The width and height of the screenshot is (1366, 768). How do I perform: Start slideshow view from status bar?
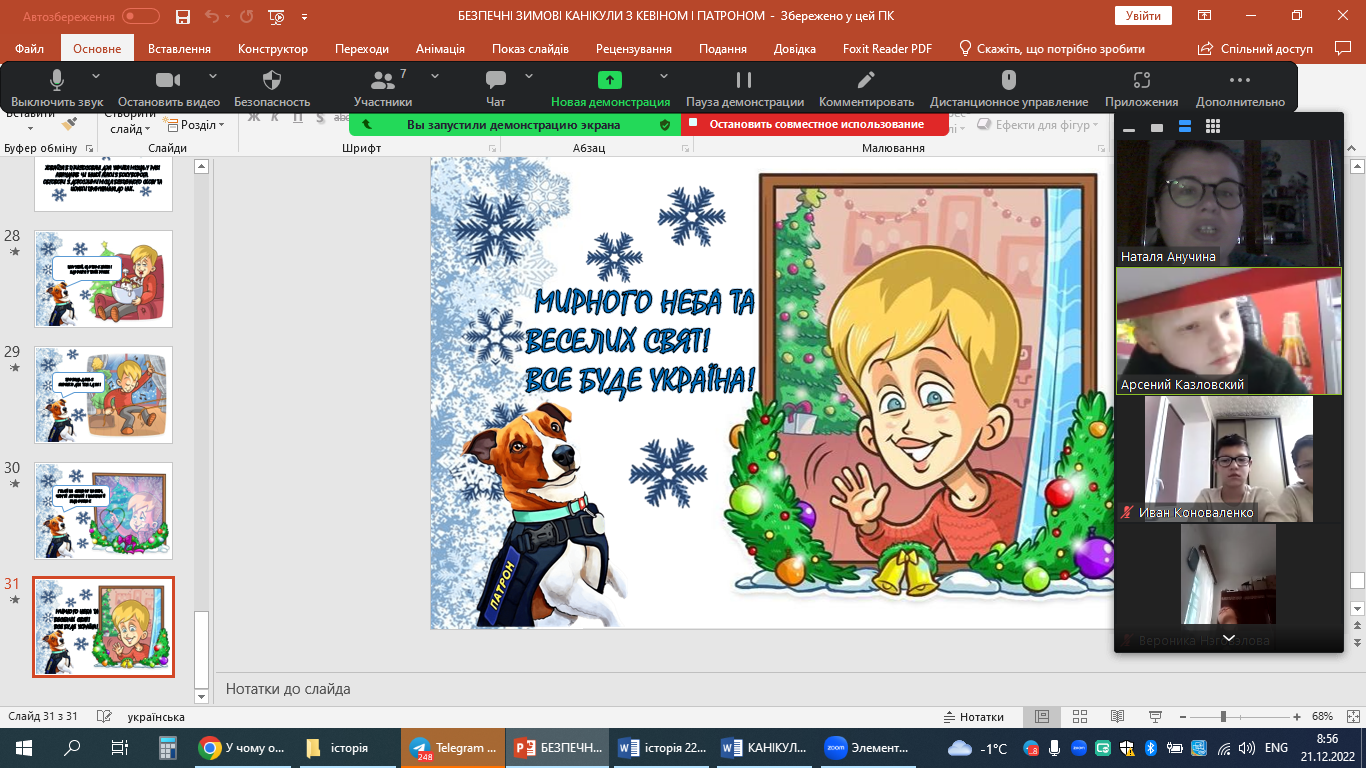1153,717
